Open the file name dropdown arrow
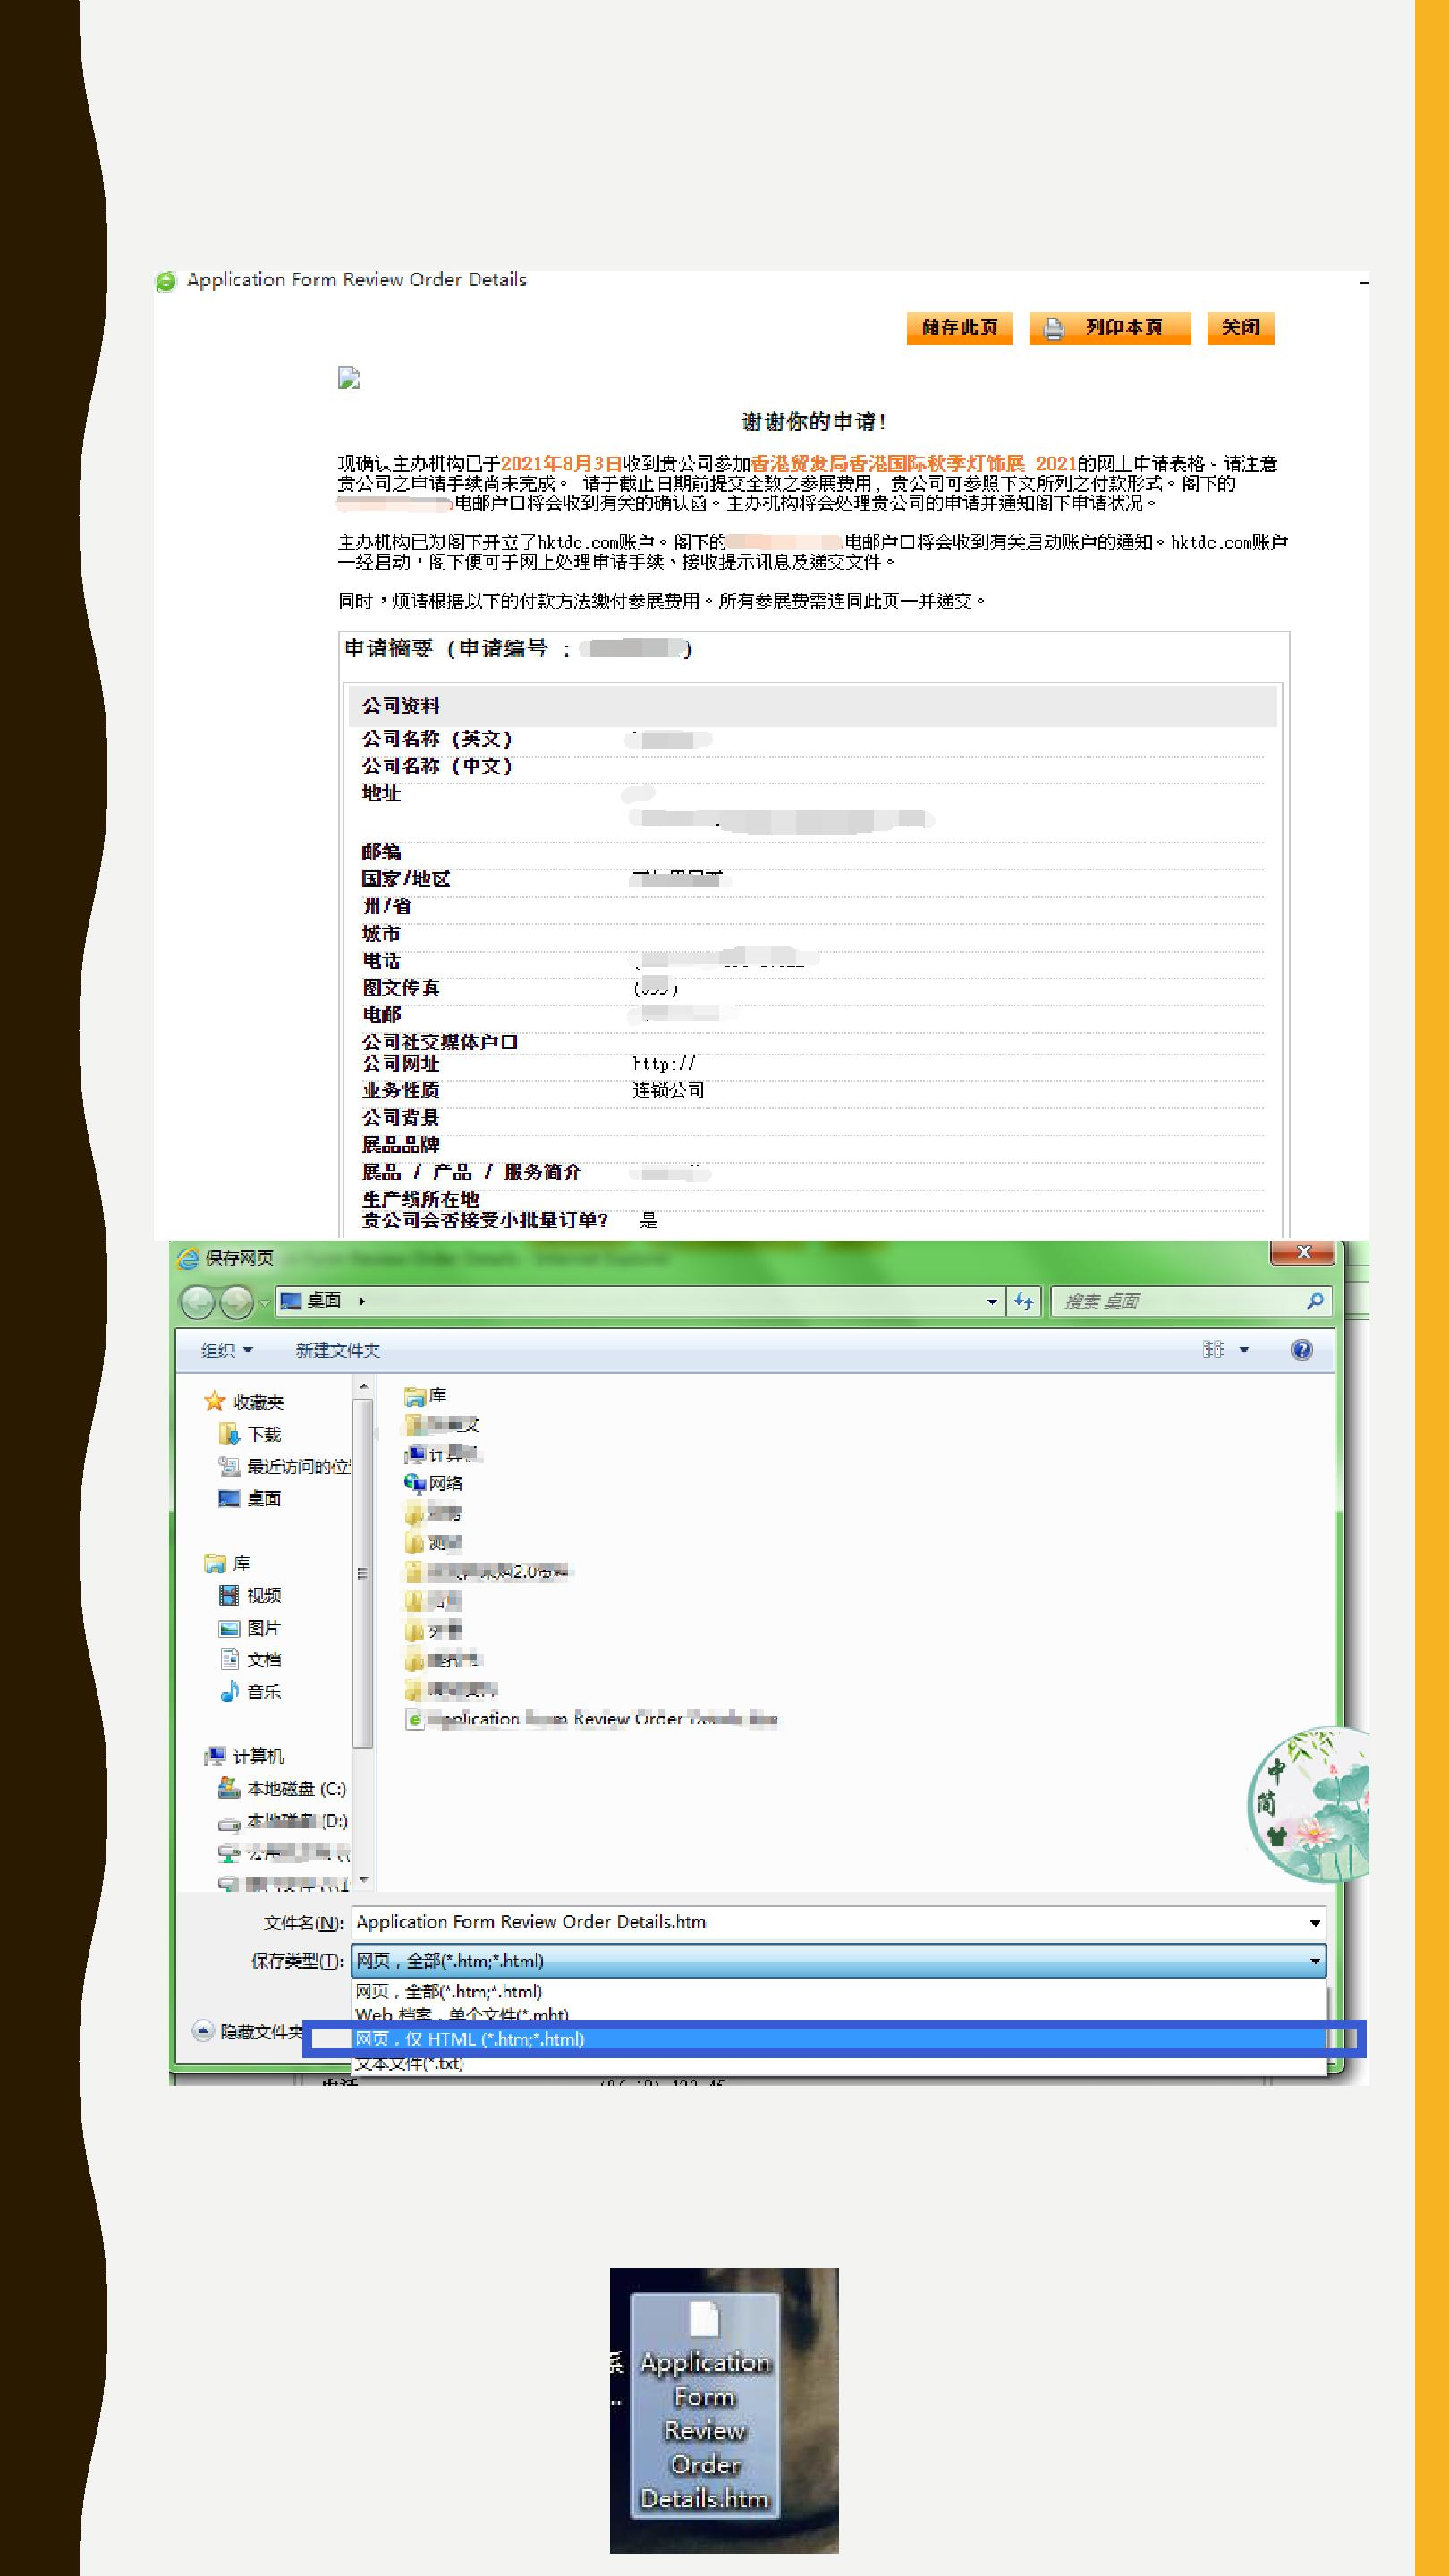Viewport: 1449px width, 2576px height. tap(1315, 1923)
